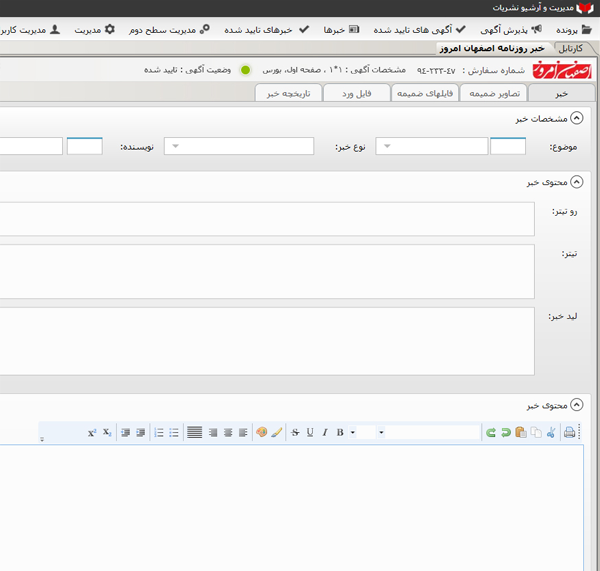Image resolution: width=600 pixels, height=571 pixels.
Task: Open the مدیریت کاربر menu
Action: coord(30,29)
